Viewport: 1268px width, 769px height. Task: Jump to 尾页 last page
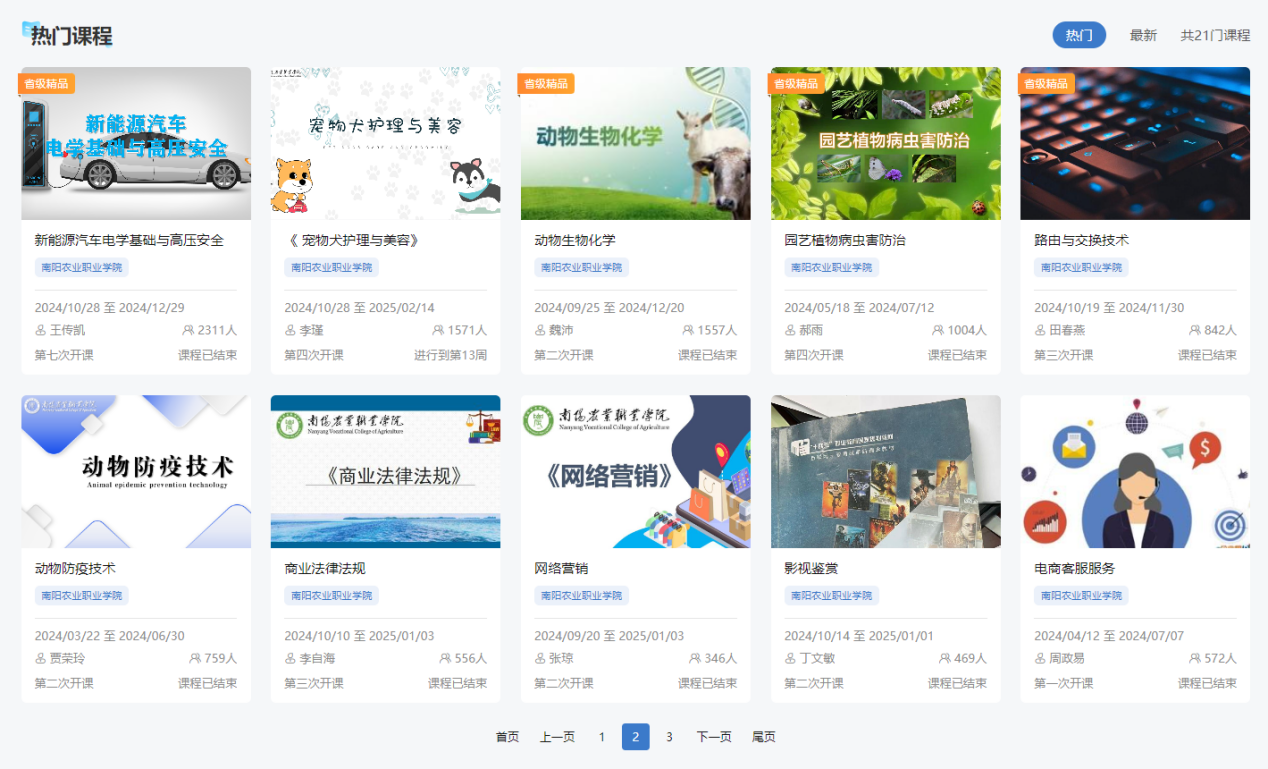(763, 737)
